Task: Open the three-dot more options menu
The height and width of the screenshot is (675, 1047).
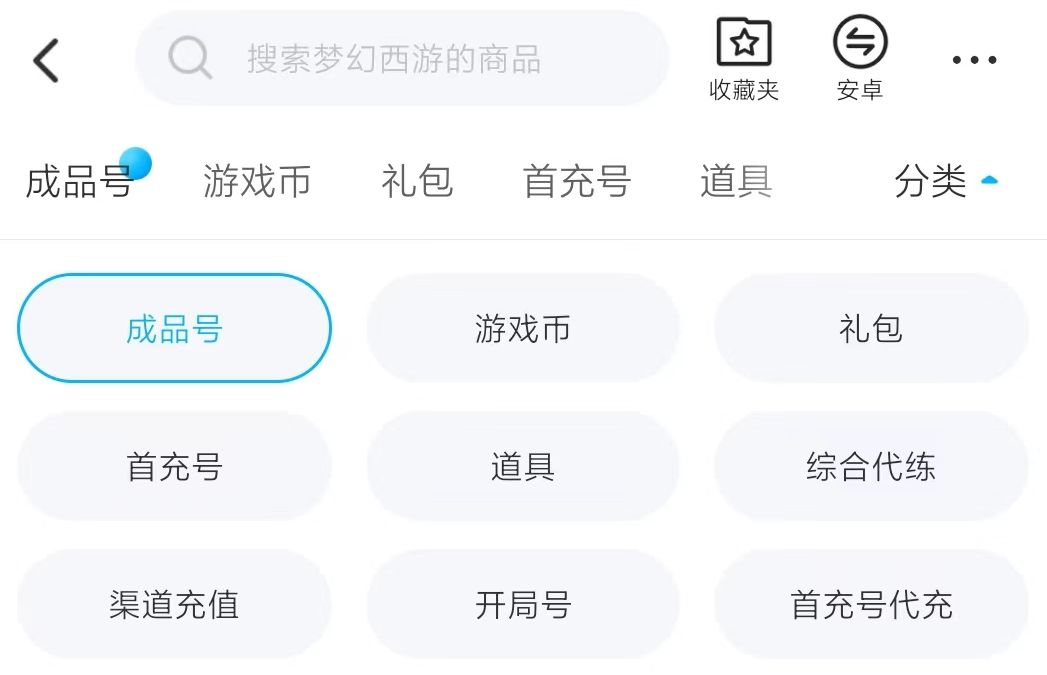Action: pyautogui.click(x=974, y=61)
